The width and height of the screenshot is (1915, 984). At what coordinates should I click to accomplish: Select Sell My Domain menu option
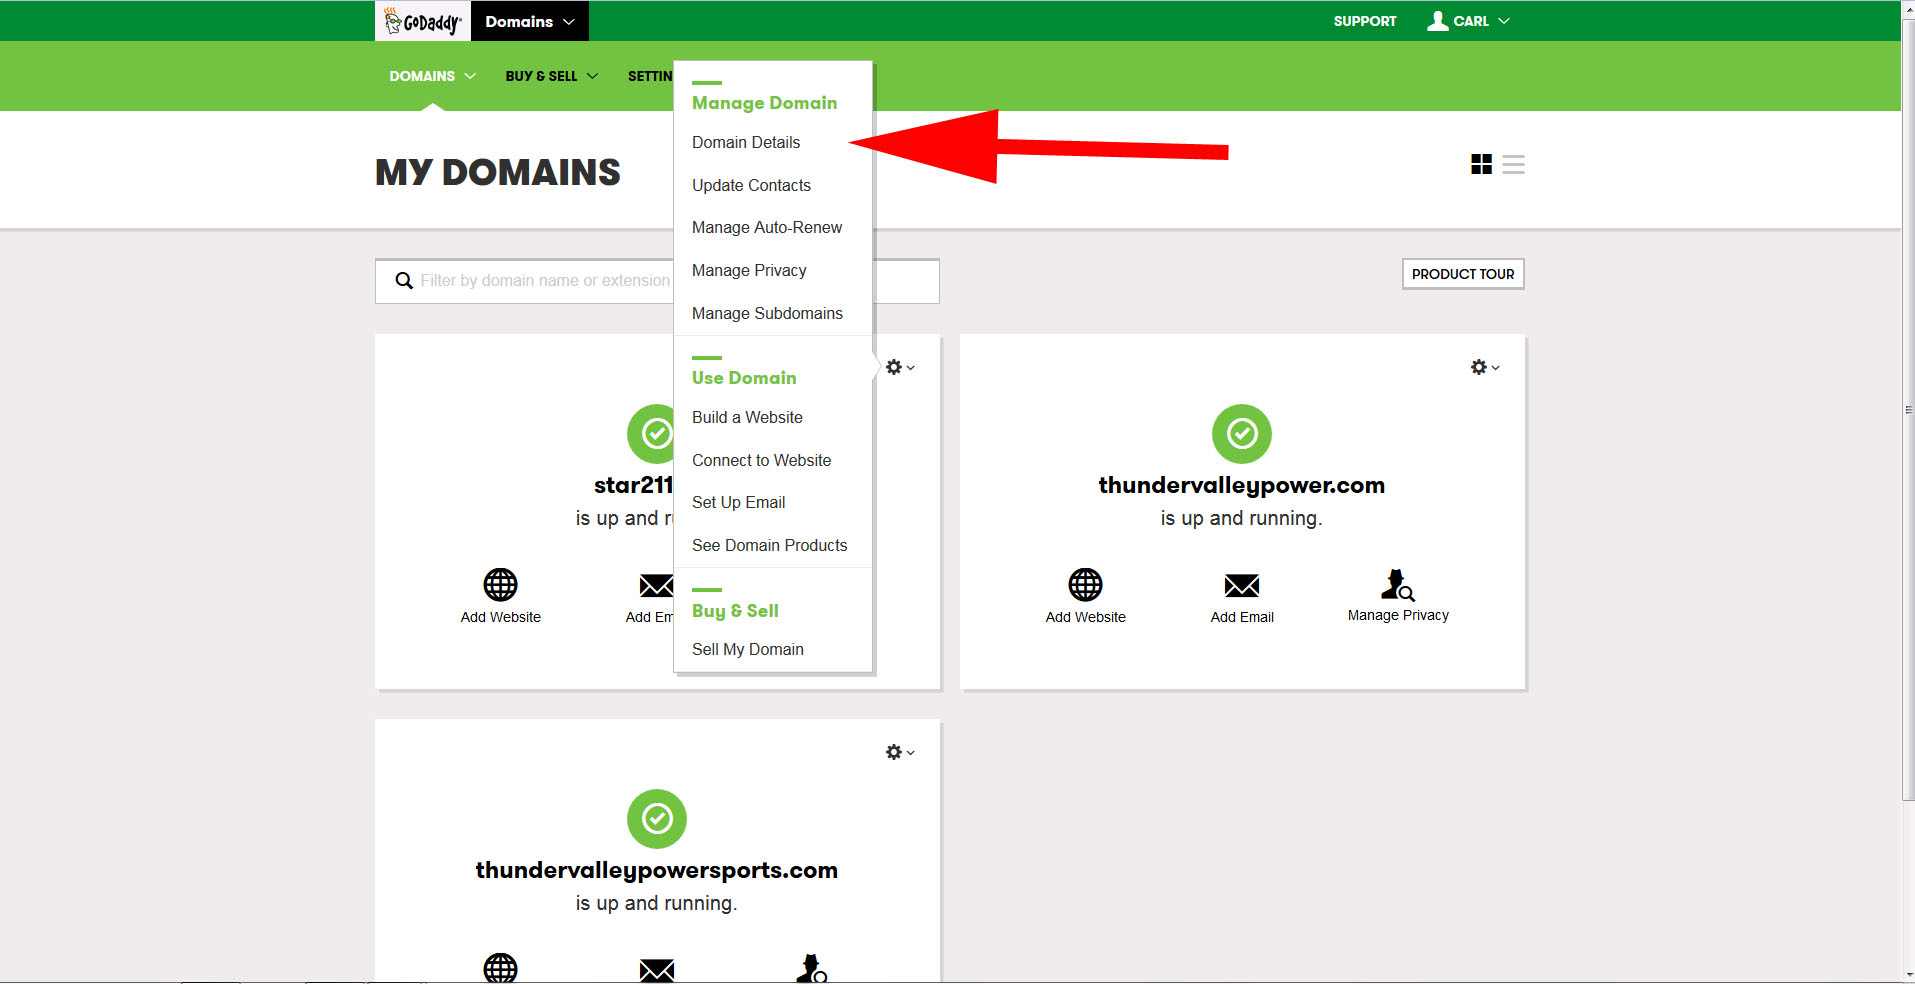(x=747, y=649)
